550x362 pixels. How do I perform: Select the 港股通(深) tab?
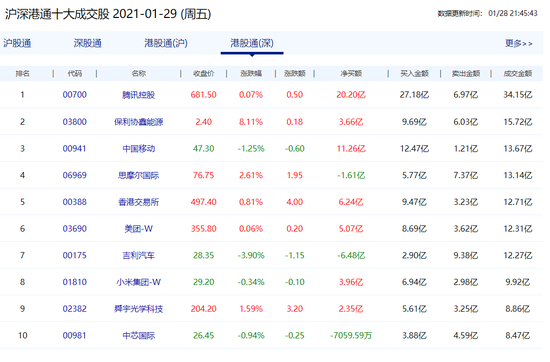click(252, 43)
